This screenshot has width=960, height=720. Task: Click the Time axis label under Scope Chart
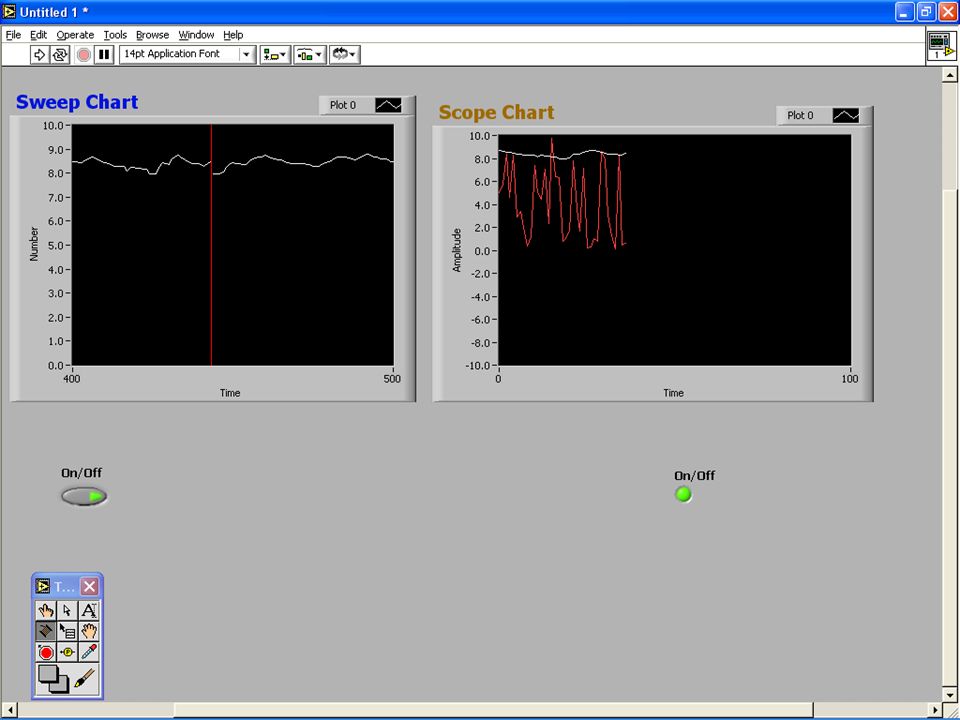click(x=673, y=393)
